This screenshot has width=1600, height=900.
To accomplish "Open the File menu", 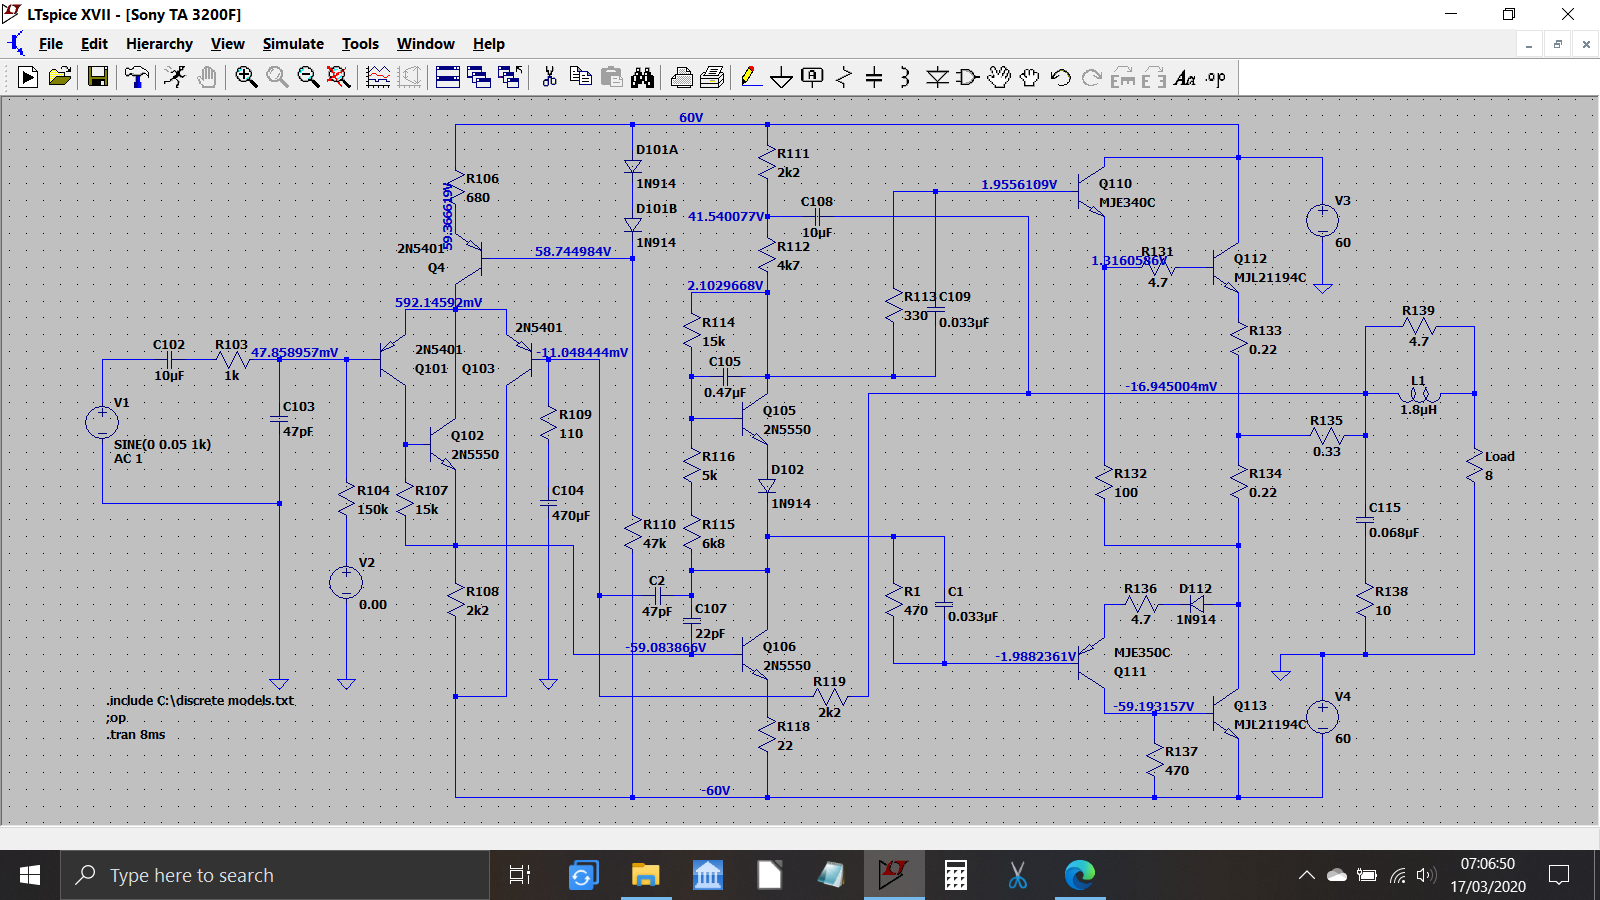I will coord(51,44).
